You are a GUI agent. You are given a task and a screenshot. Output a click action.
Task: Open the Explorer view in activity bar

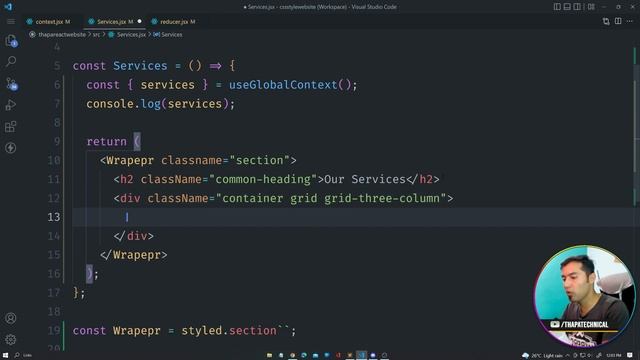click(x=11, y=40)
